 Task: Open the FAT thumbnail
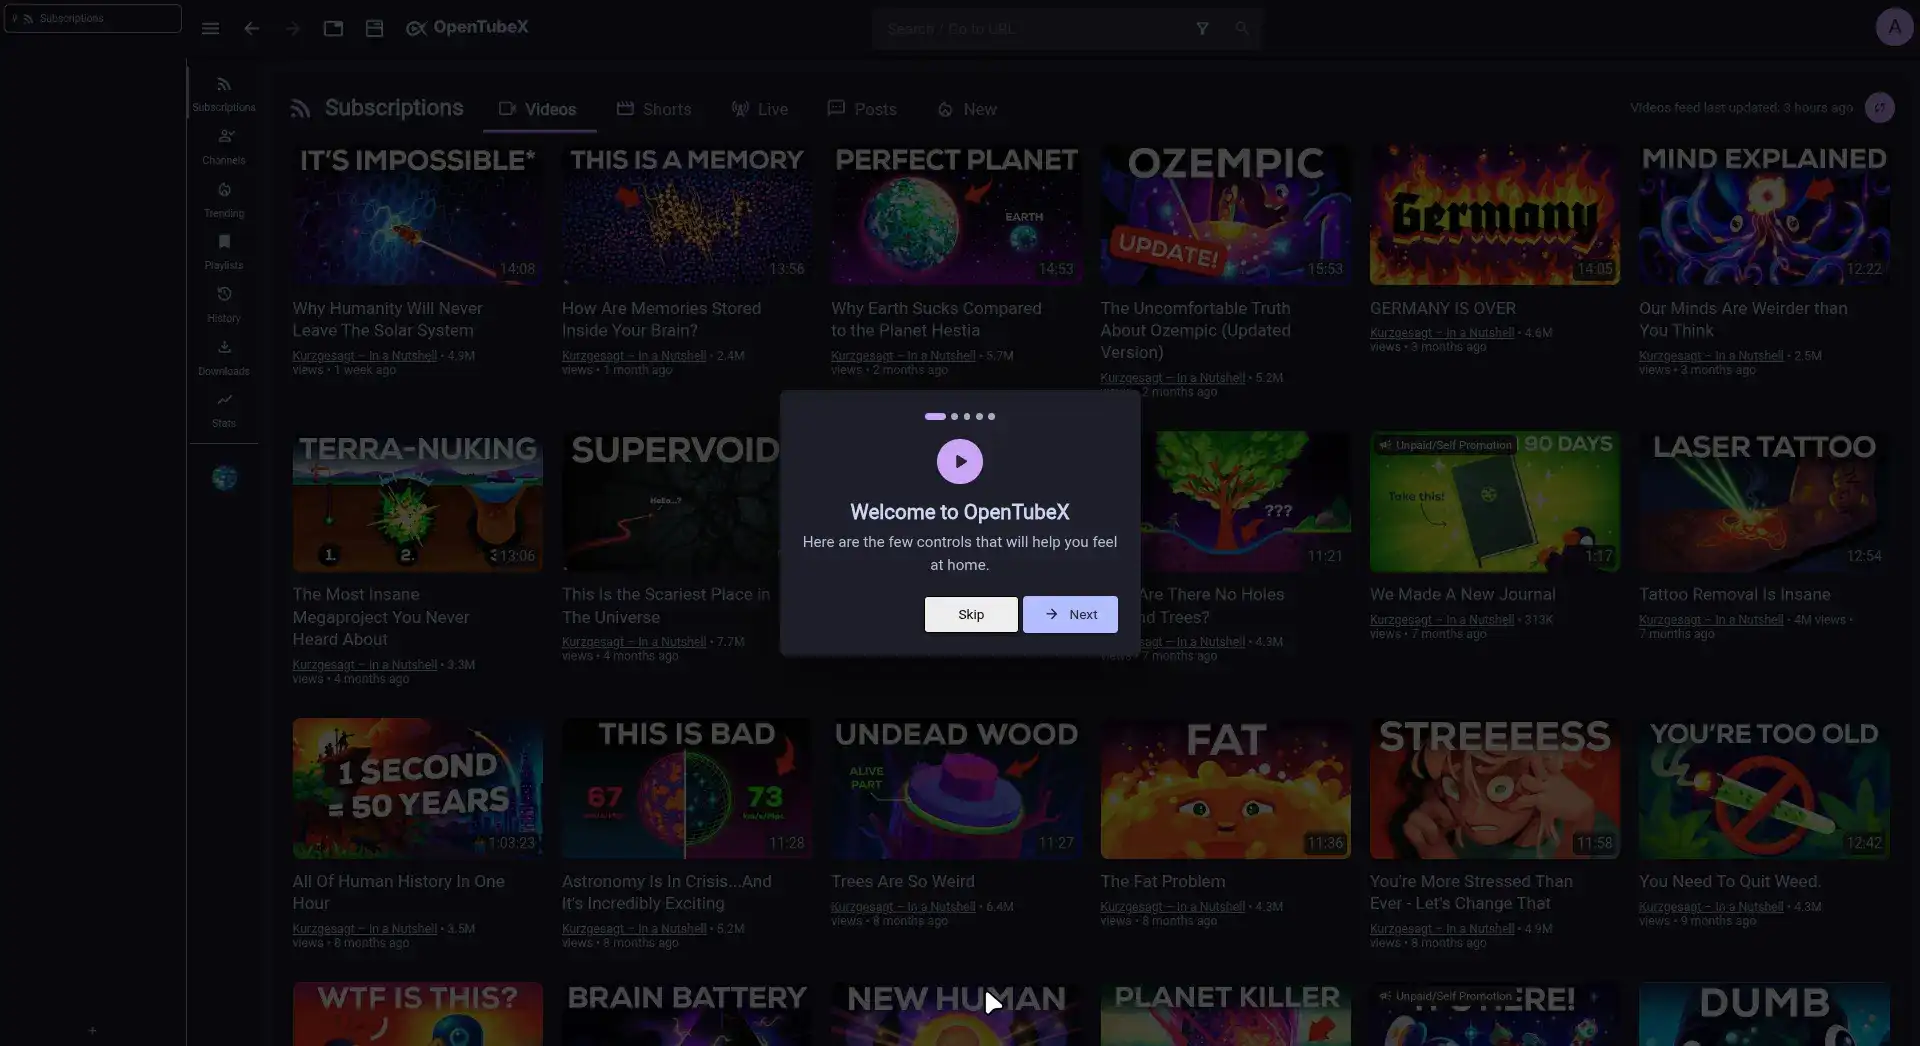point(1226,788)
